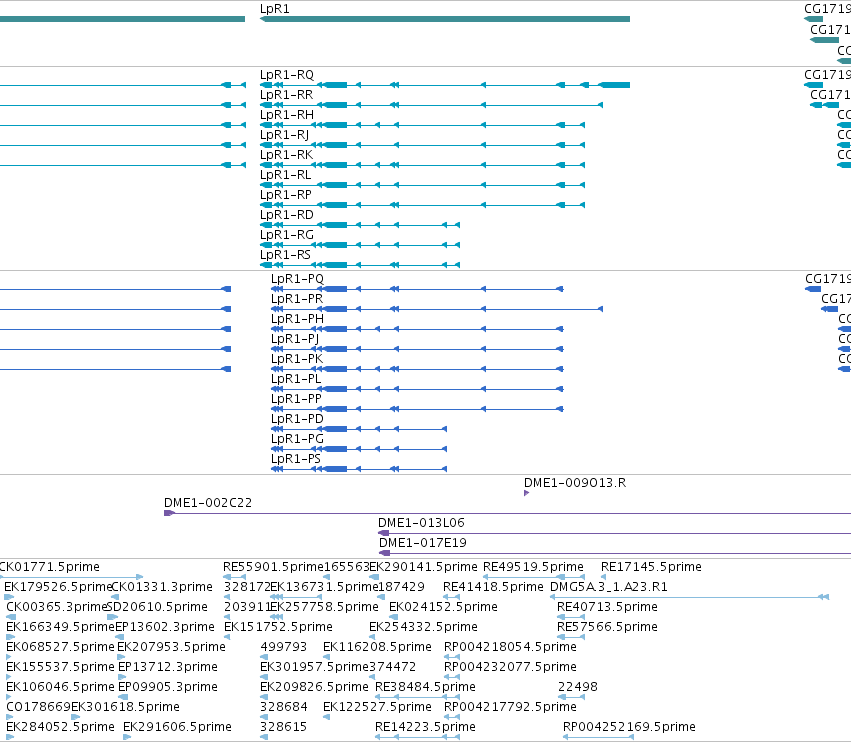Select EST RE38484.5prime
The height and width of the screenshot is (742, 851).
426,687
